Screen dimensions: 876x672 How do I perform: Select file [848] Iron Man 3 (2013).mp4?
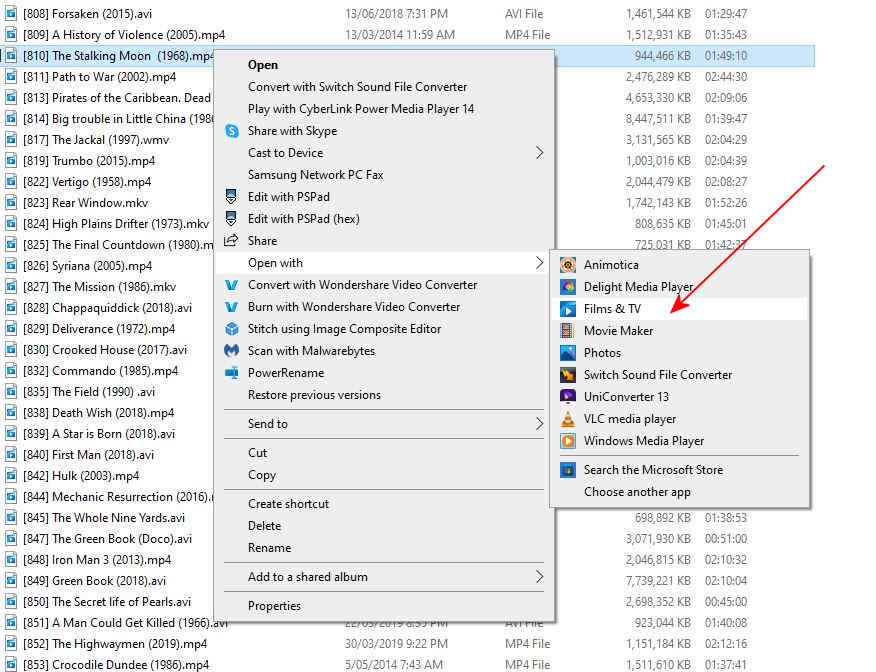coord(97,560)
